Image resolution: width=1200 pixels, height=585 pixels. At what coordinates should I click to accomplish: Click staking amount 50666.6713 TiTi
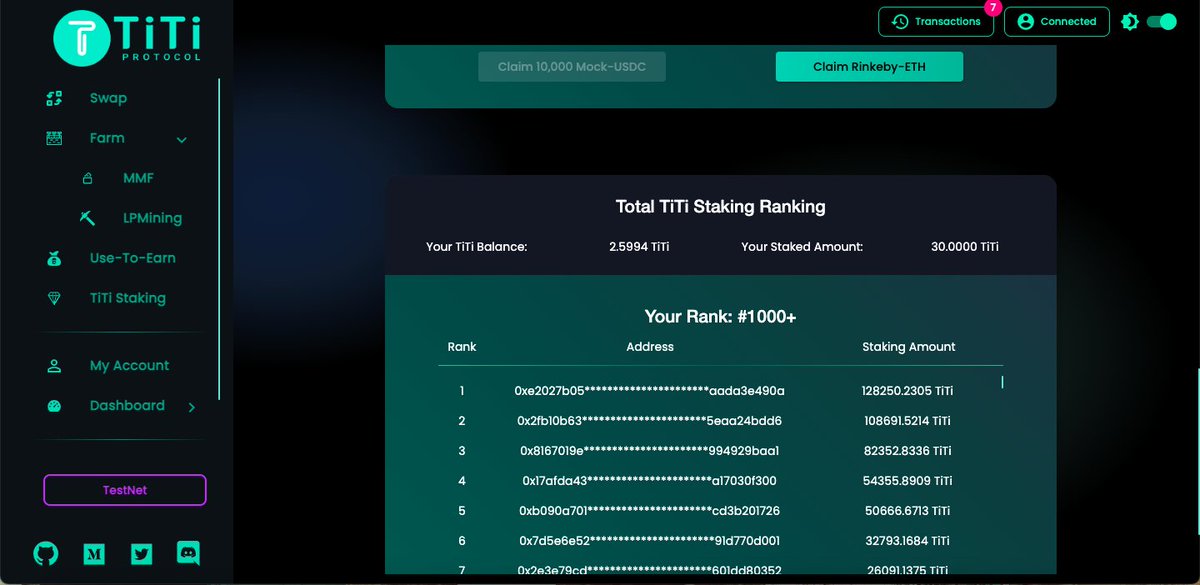point(908,511)
